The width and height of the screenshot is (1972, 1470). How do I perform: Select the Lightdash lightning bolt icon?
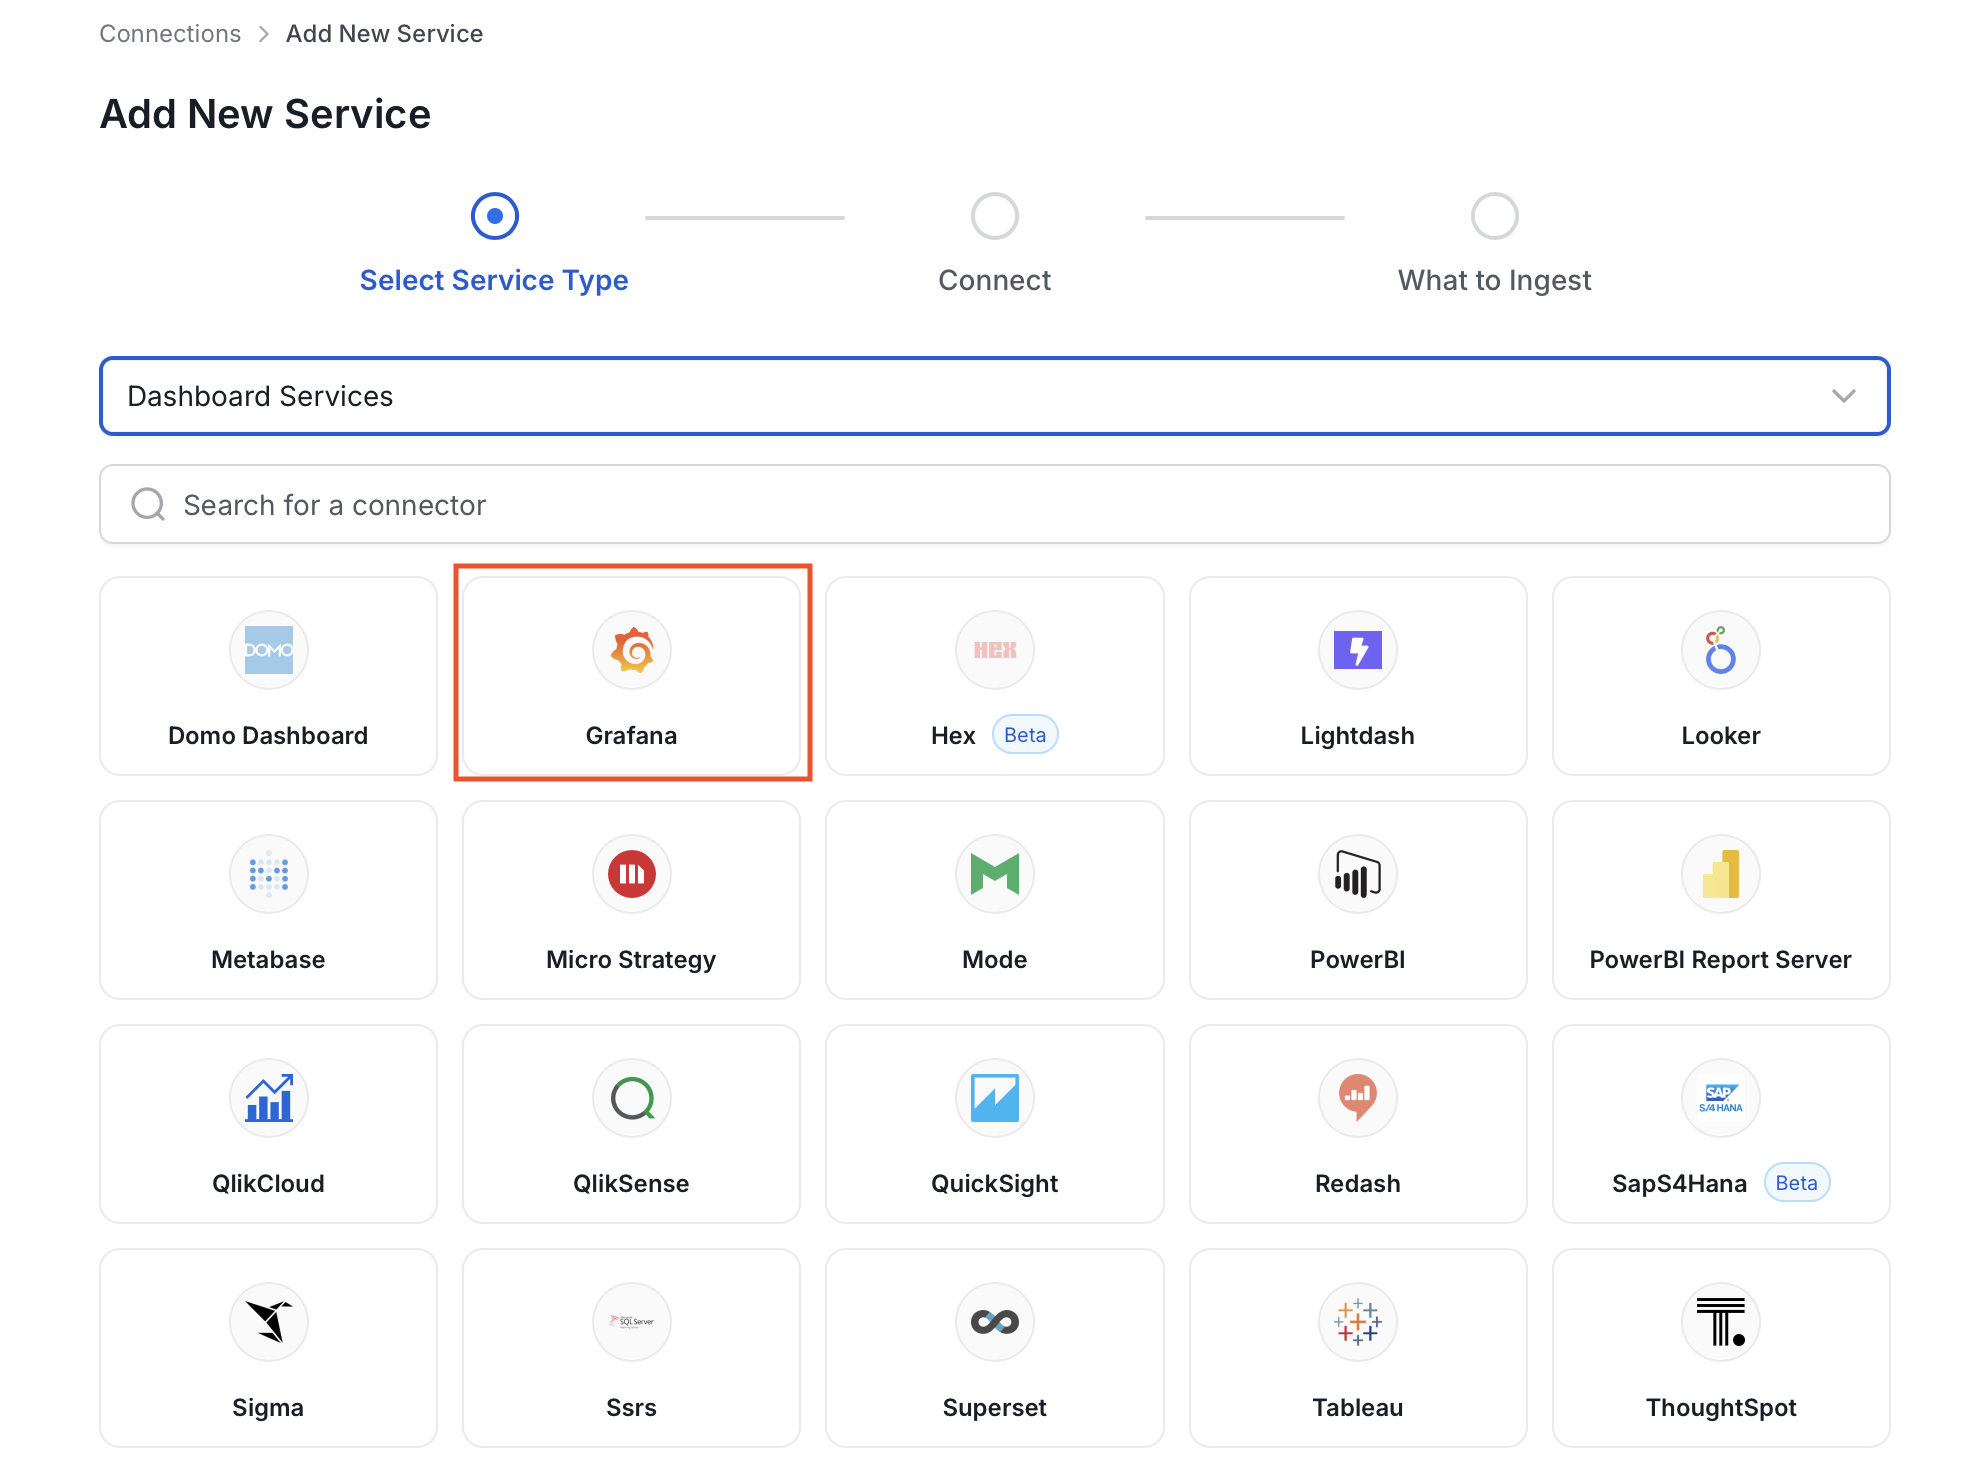(1358, 650)
